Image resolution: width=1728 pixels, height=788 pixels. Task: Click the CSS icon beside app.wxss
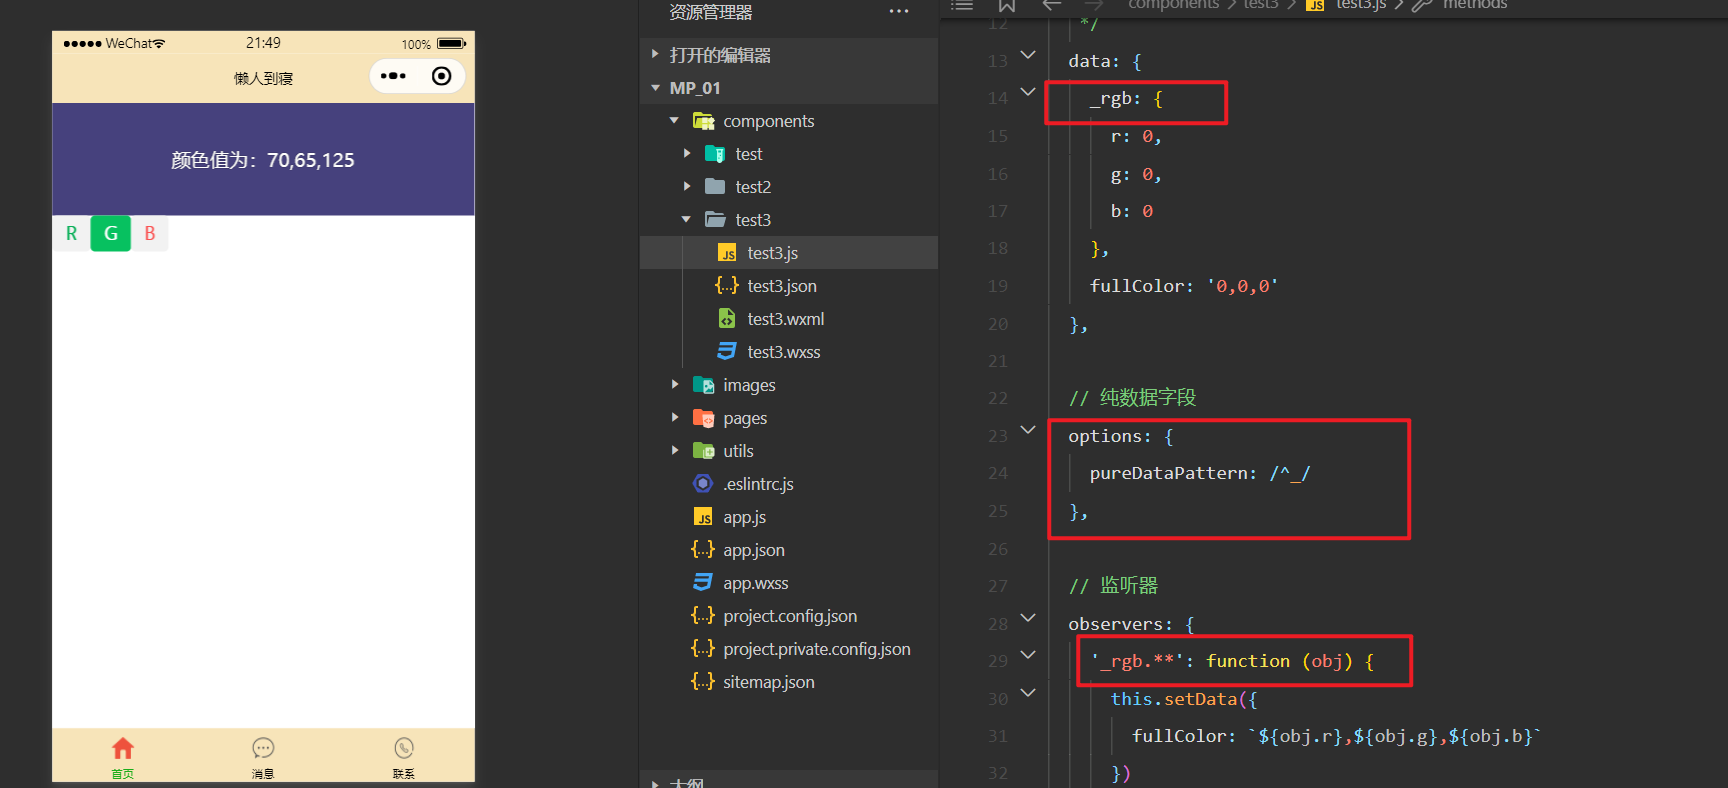pyautogui.click(x=703, y=583)
